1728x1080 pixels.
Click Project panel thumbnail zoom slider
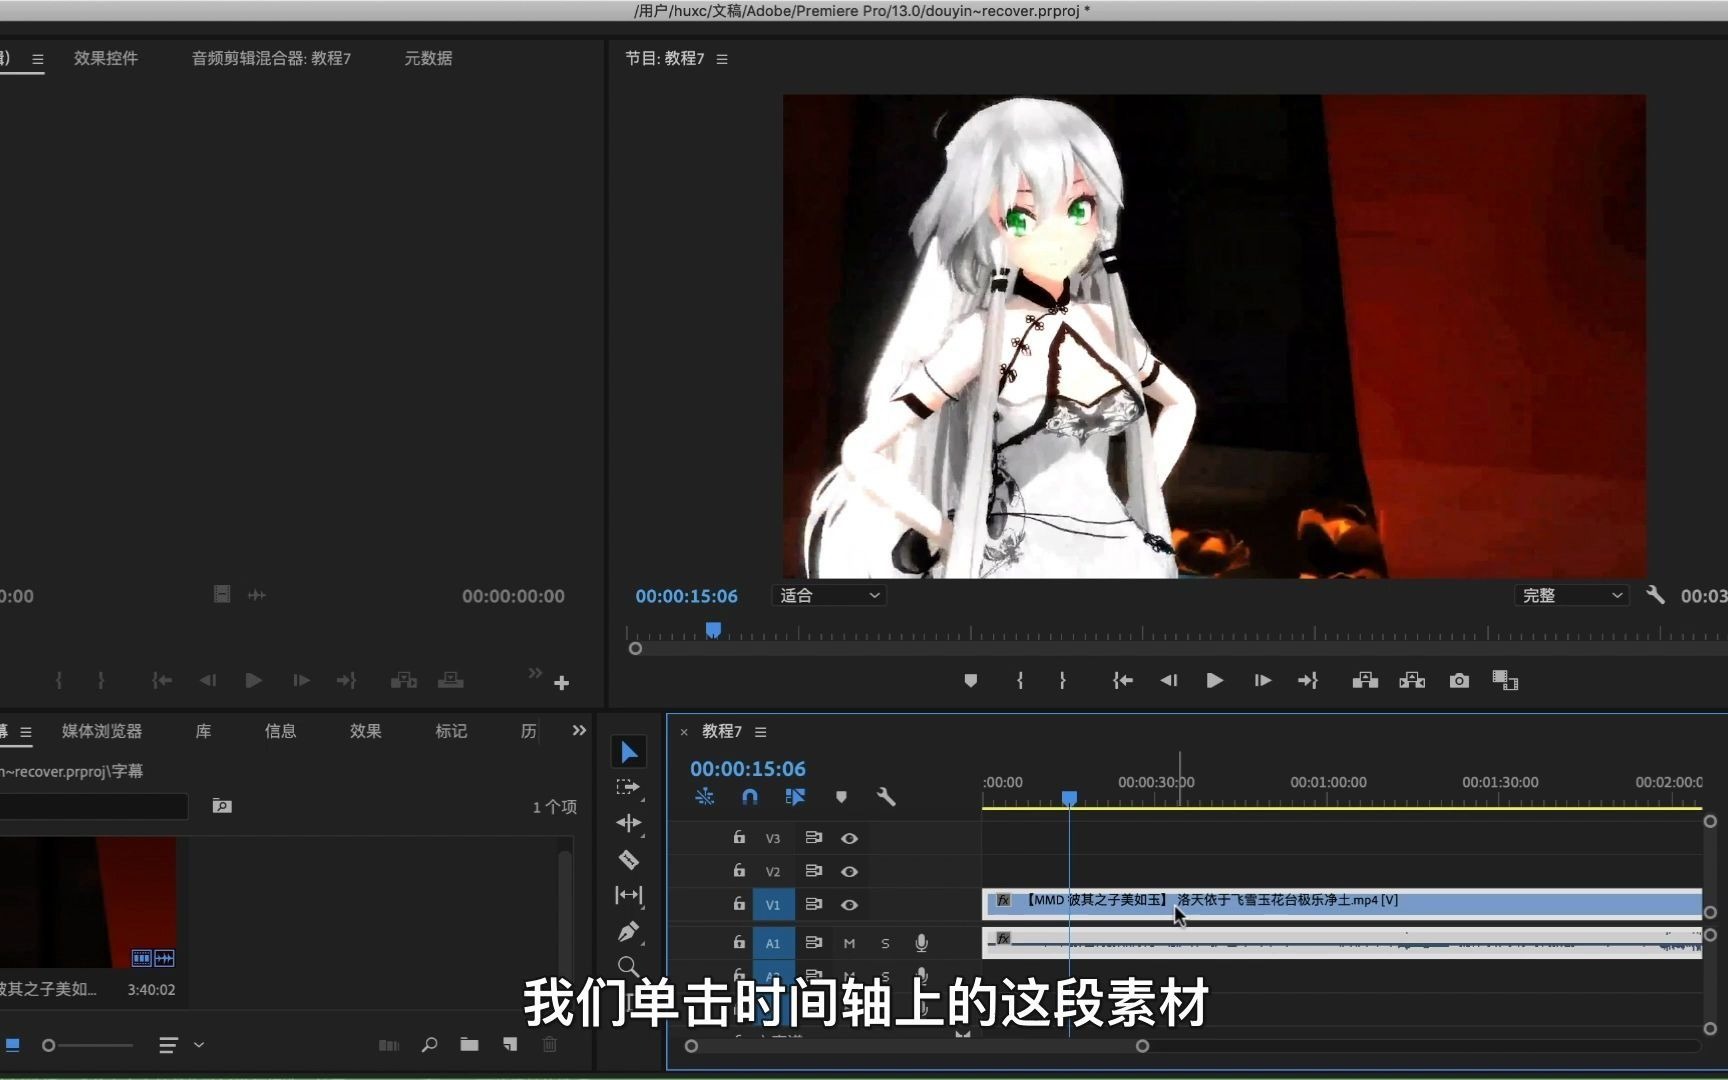click(86, 1045)
